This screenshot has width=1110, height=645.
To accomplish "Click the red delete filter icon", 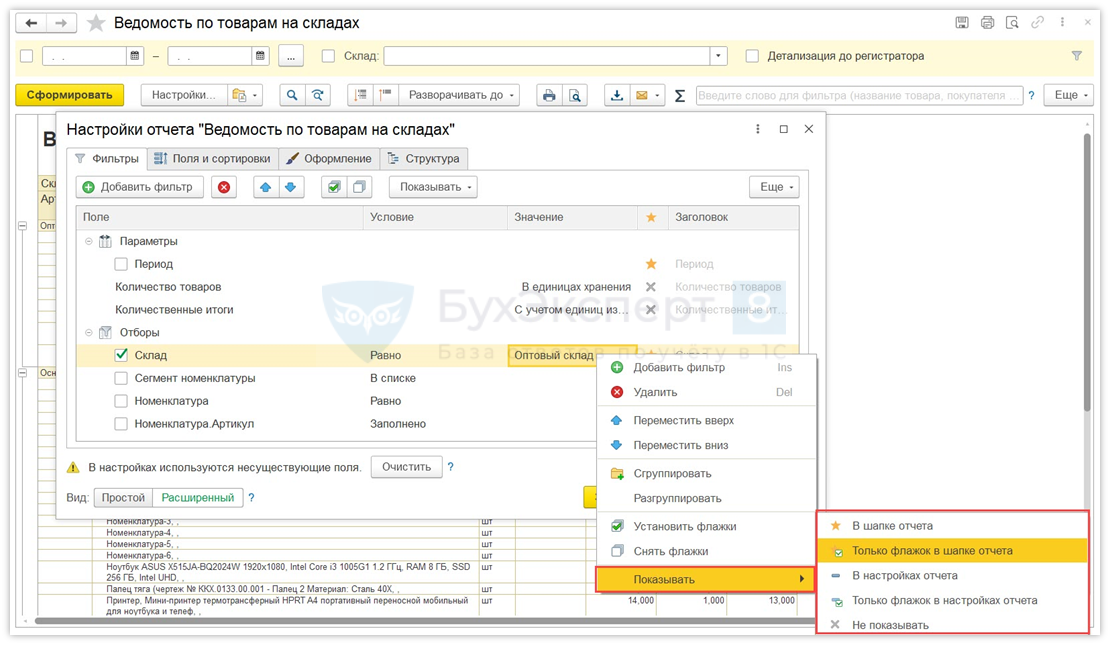I will click(224, 187).
